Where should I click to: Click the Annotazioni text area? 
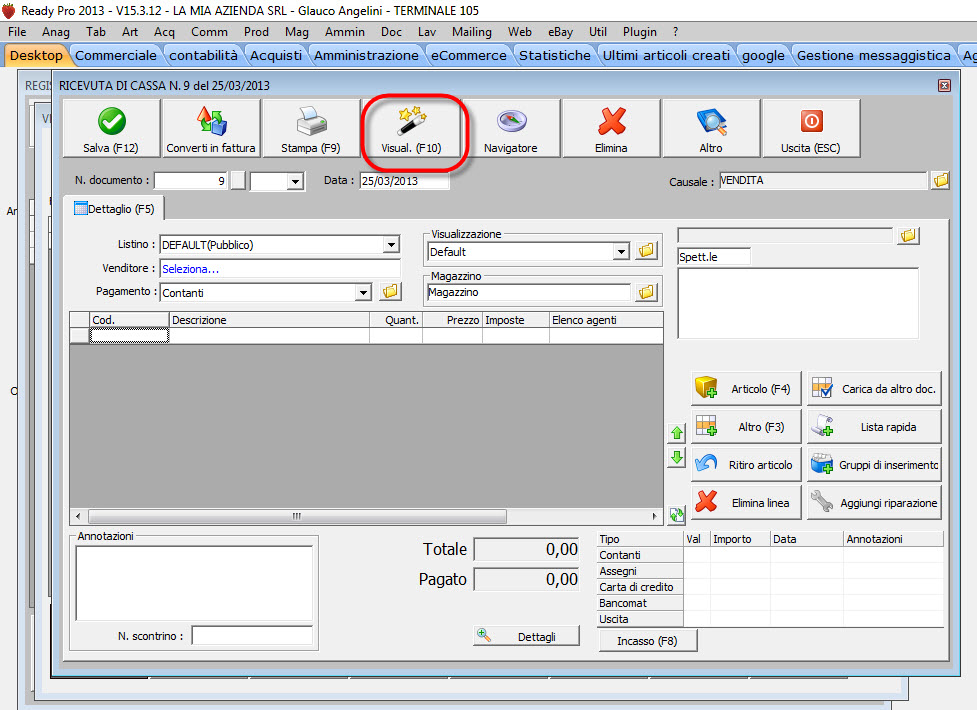click(194, 583)
